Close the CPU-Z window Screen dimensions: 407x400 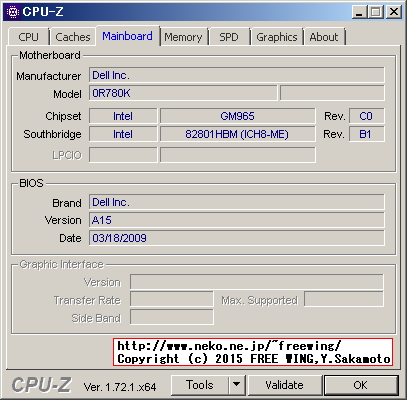394,12
